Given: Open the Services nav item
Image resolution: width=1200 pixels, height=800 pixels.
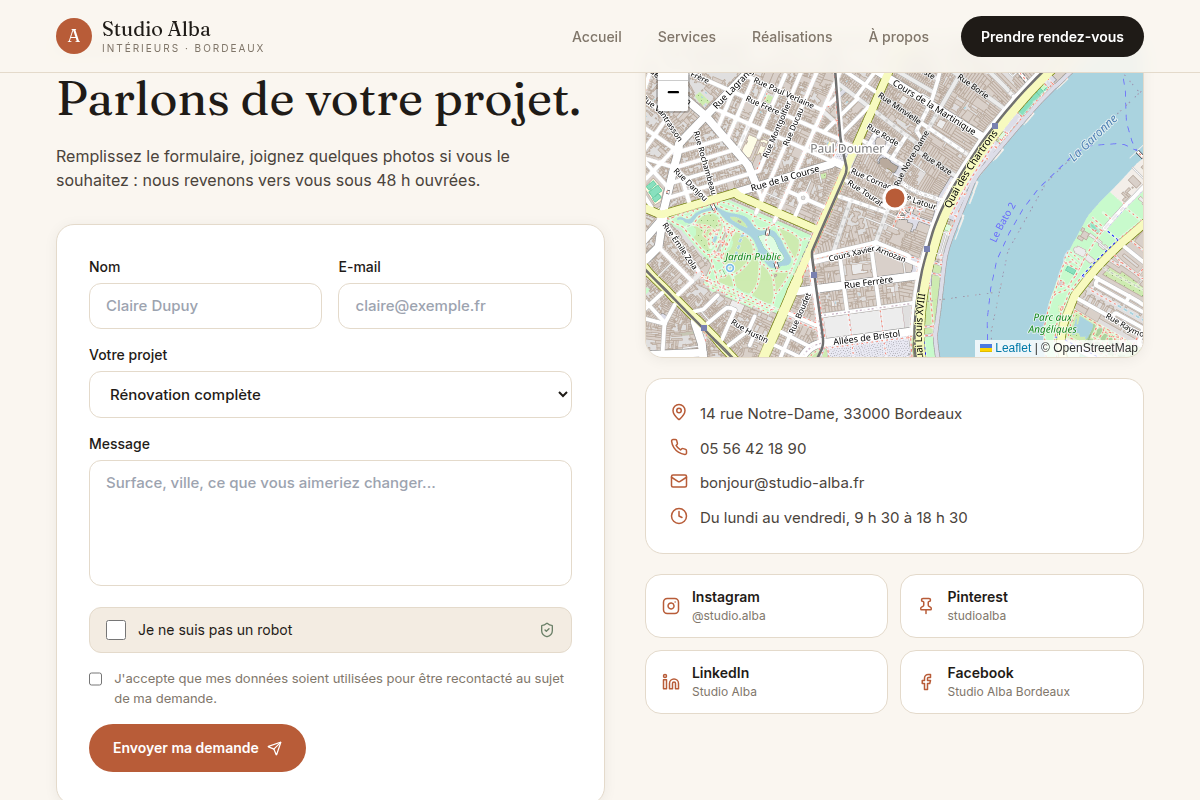Looking at the screenshot, I should pos(687,37).
